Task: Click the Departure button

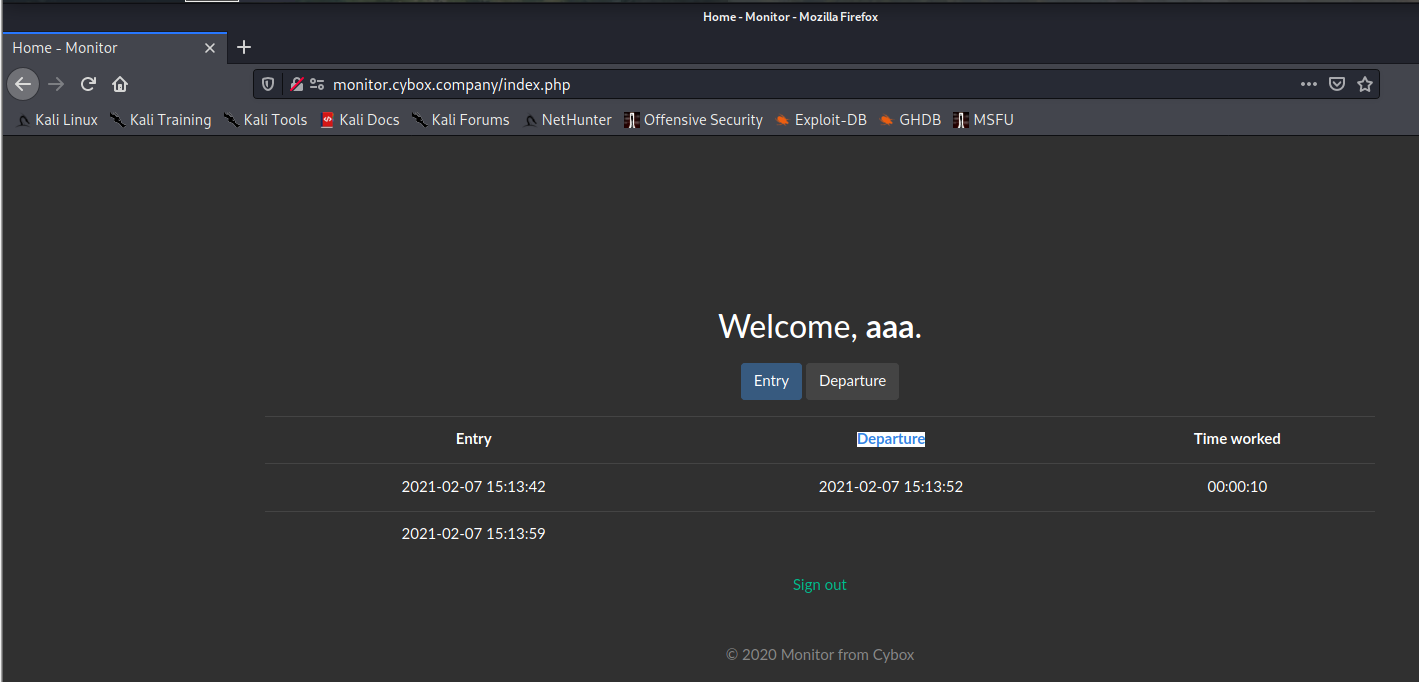Action: (x=852, y=381)
